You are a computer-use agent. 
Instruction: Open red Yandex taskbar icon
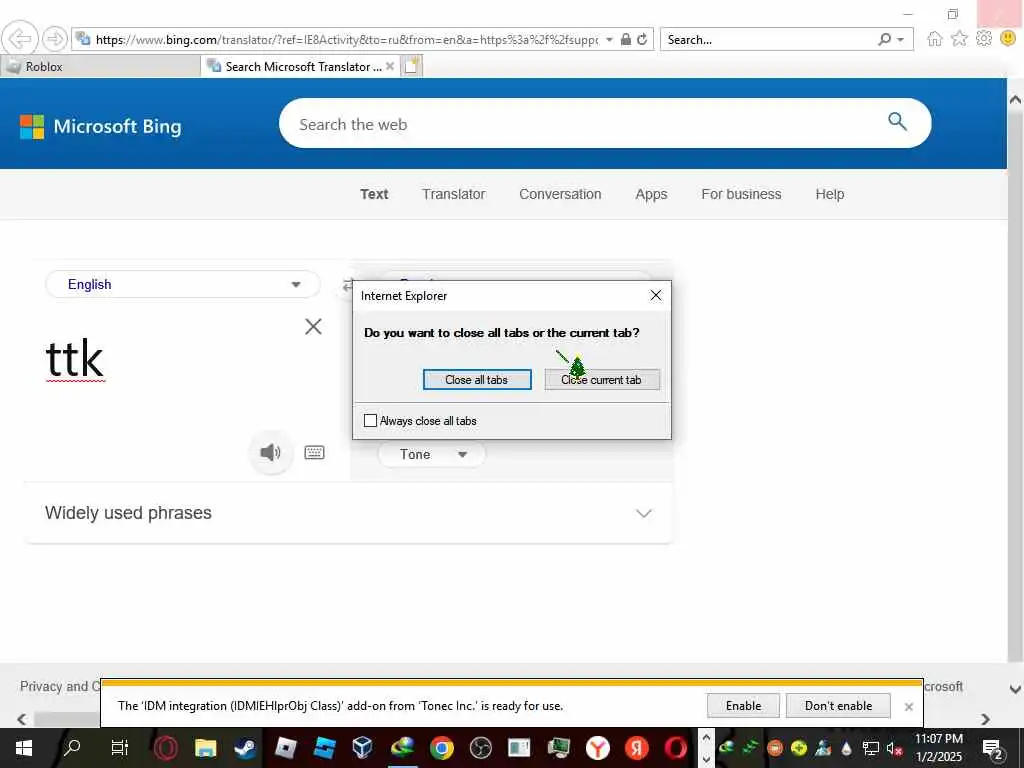[637, 748]
